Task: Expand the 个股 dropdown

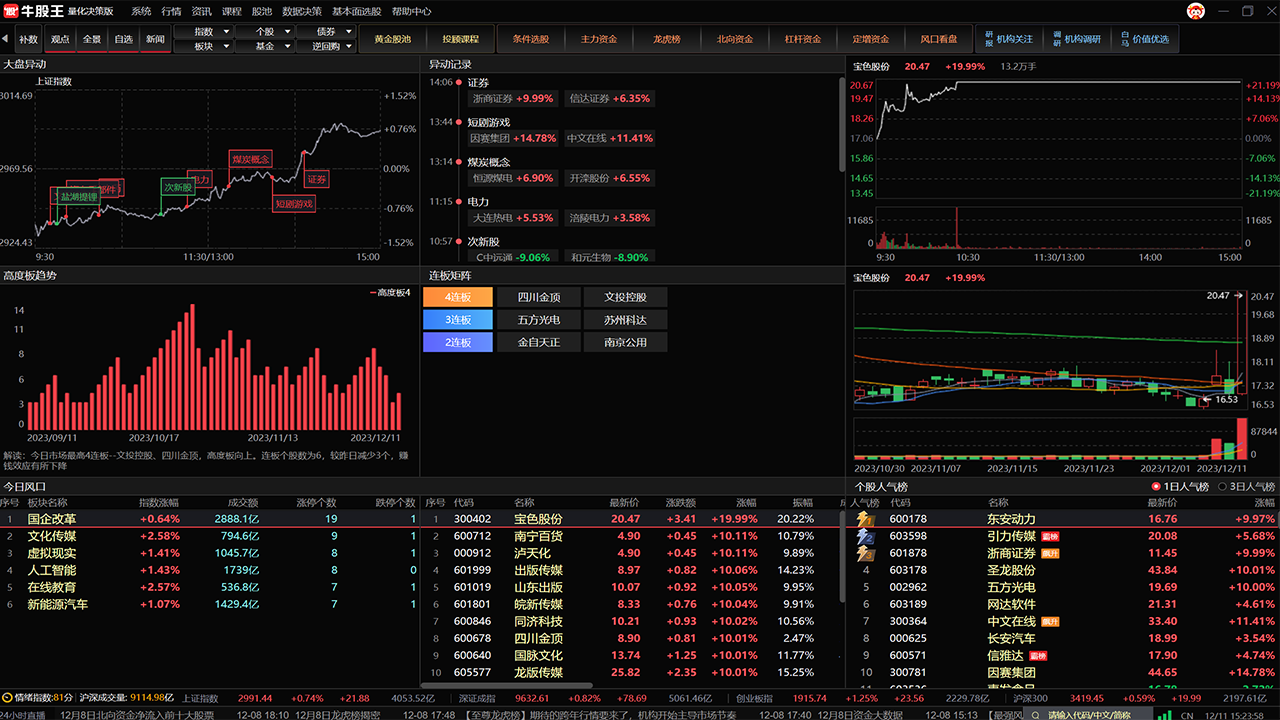Action: [x=265, y=32]
